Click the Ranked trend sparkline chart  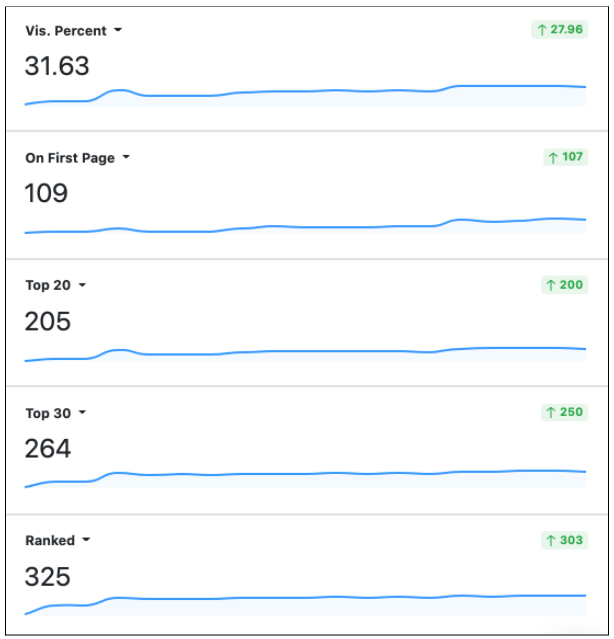[x=305, y=605]
